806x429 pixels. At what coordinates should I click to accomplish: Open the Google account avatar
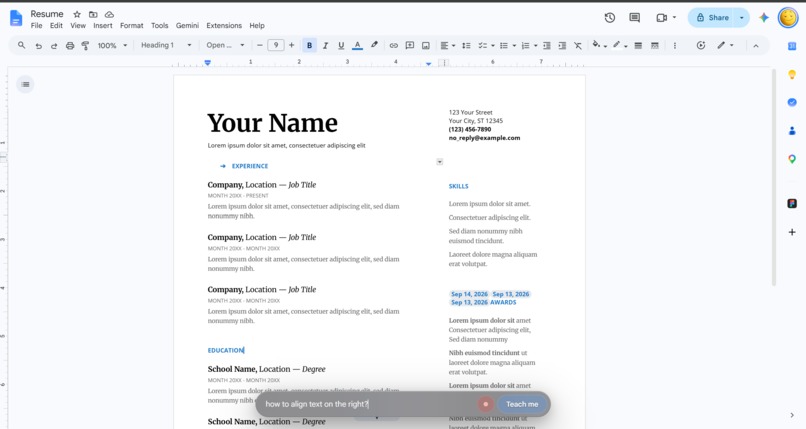(787, 17)
